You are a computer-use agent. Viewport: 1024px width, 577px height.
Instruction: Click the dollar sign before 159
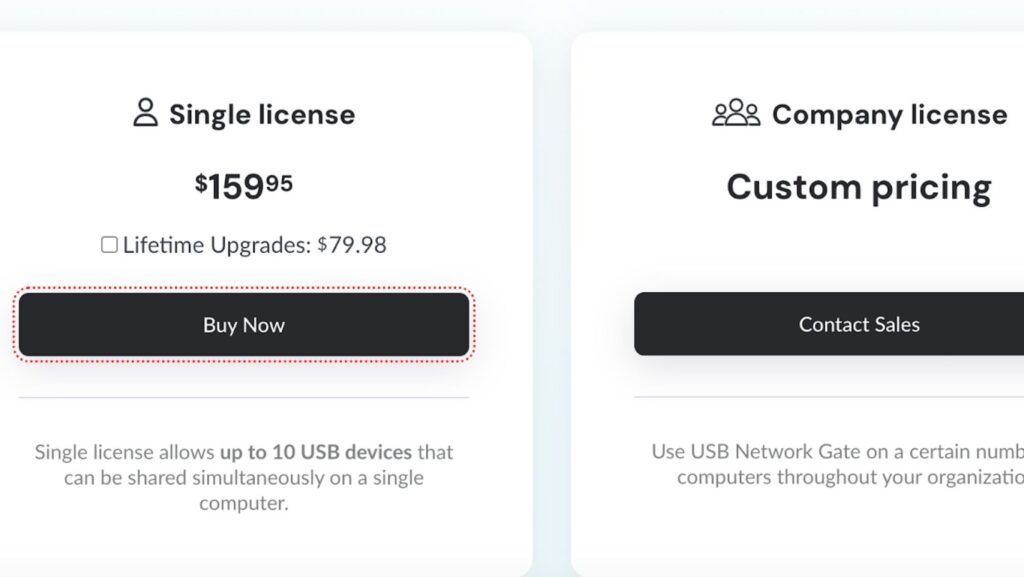point(201,183)
